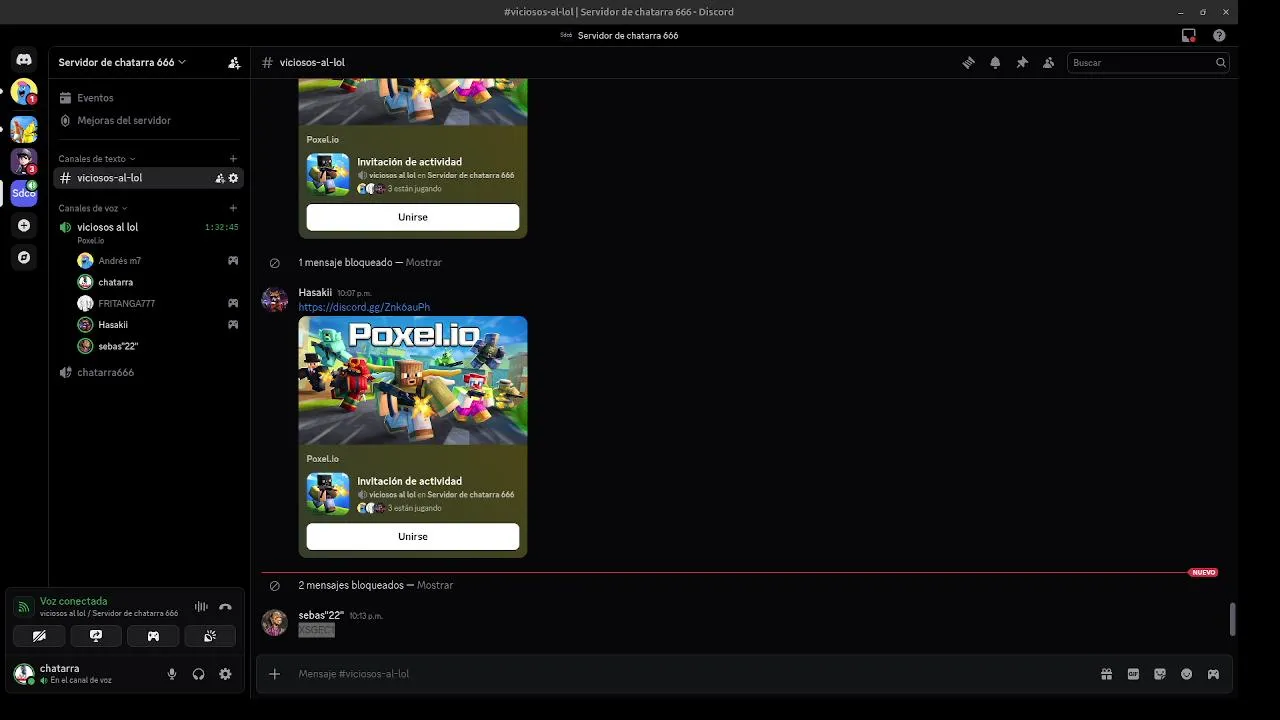Screen dimensions: 1280x720
Task: Mute microphone toggle next to chatarra
Action: click(x=172, y=674)
